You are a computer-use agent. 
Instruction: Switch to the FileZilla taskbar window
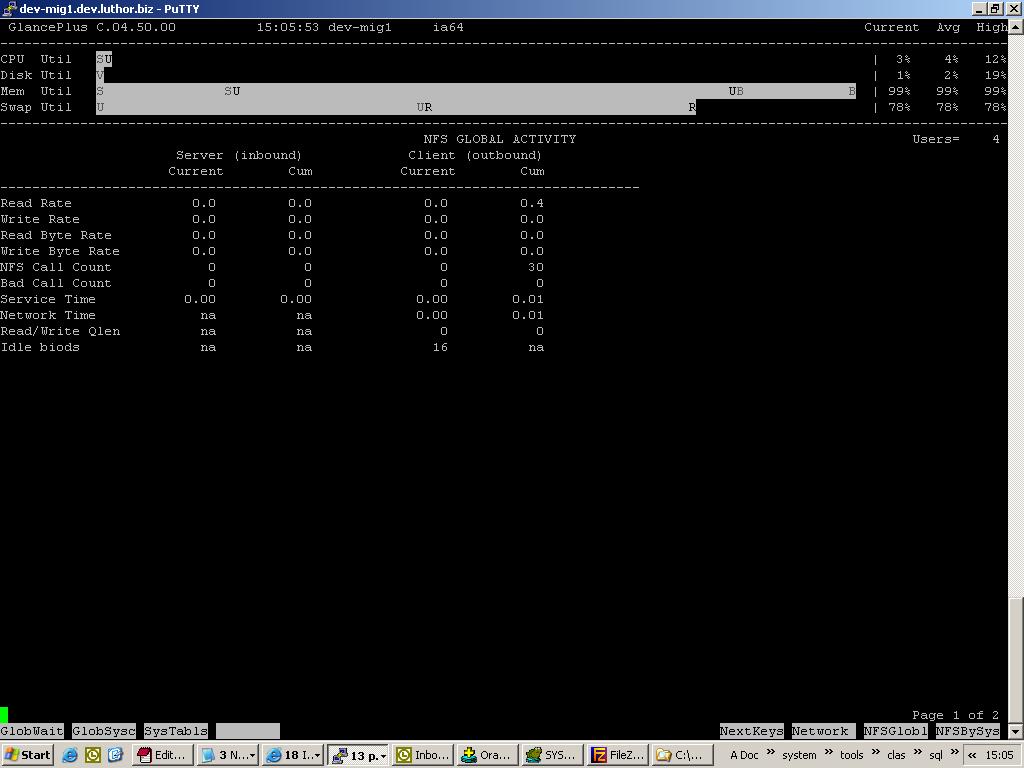617,755
